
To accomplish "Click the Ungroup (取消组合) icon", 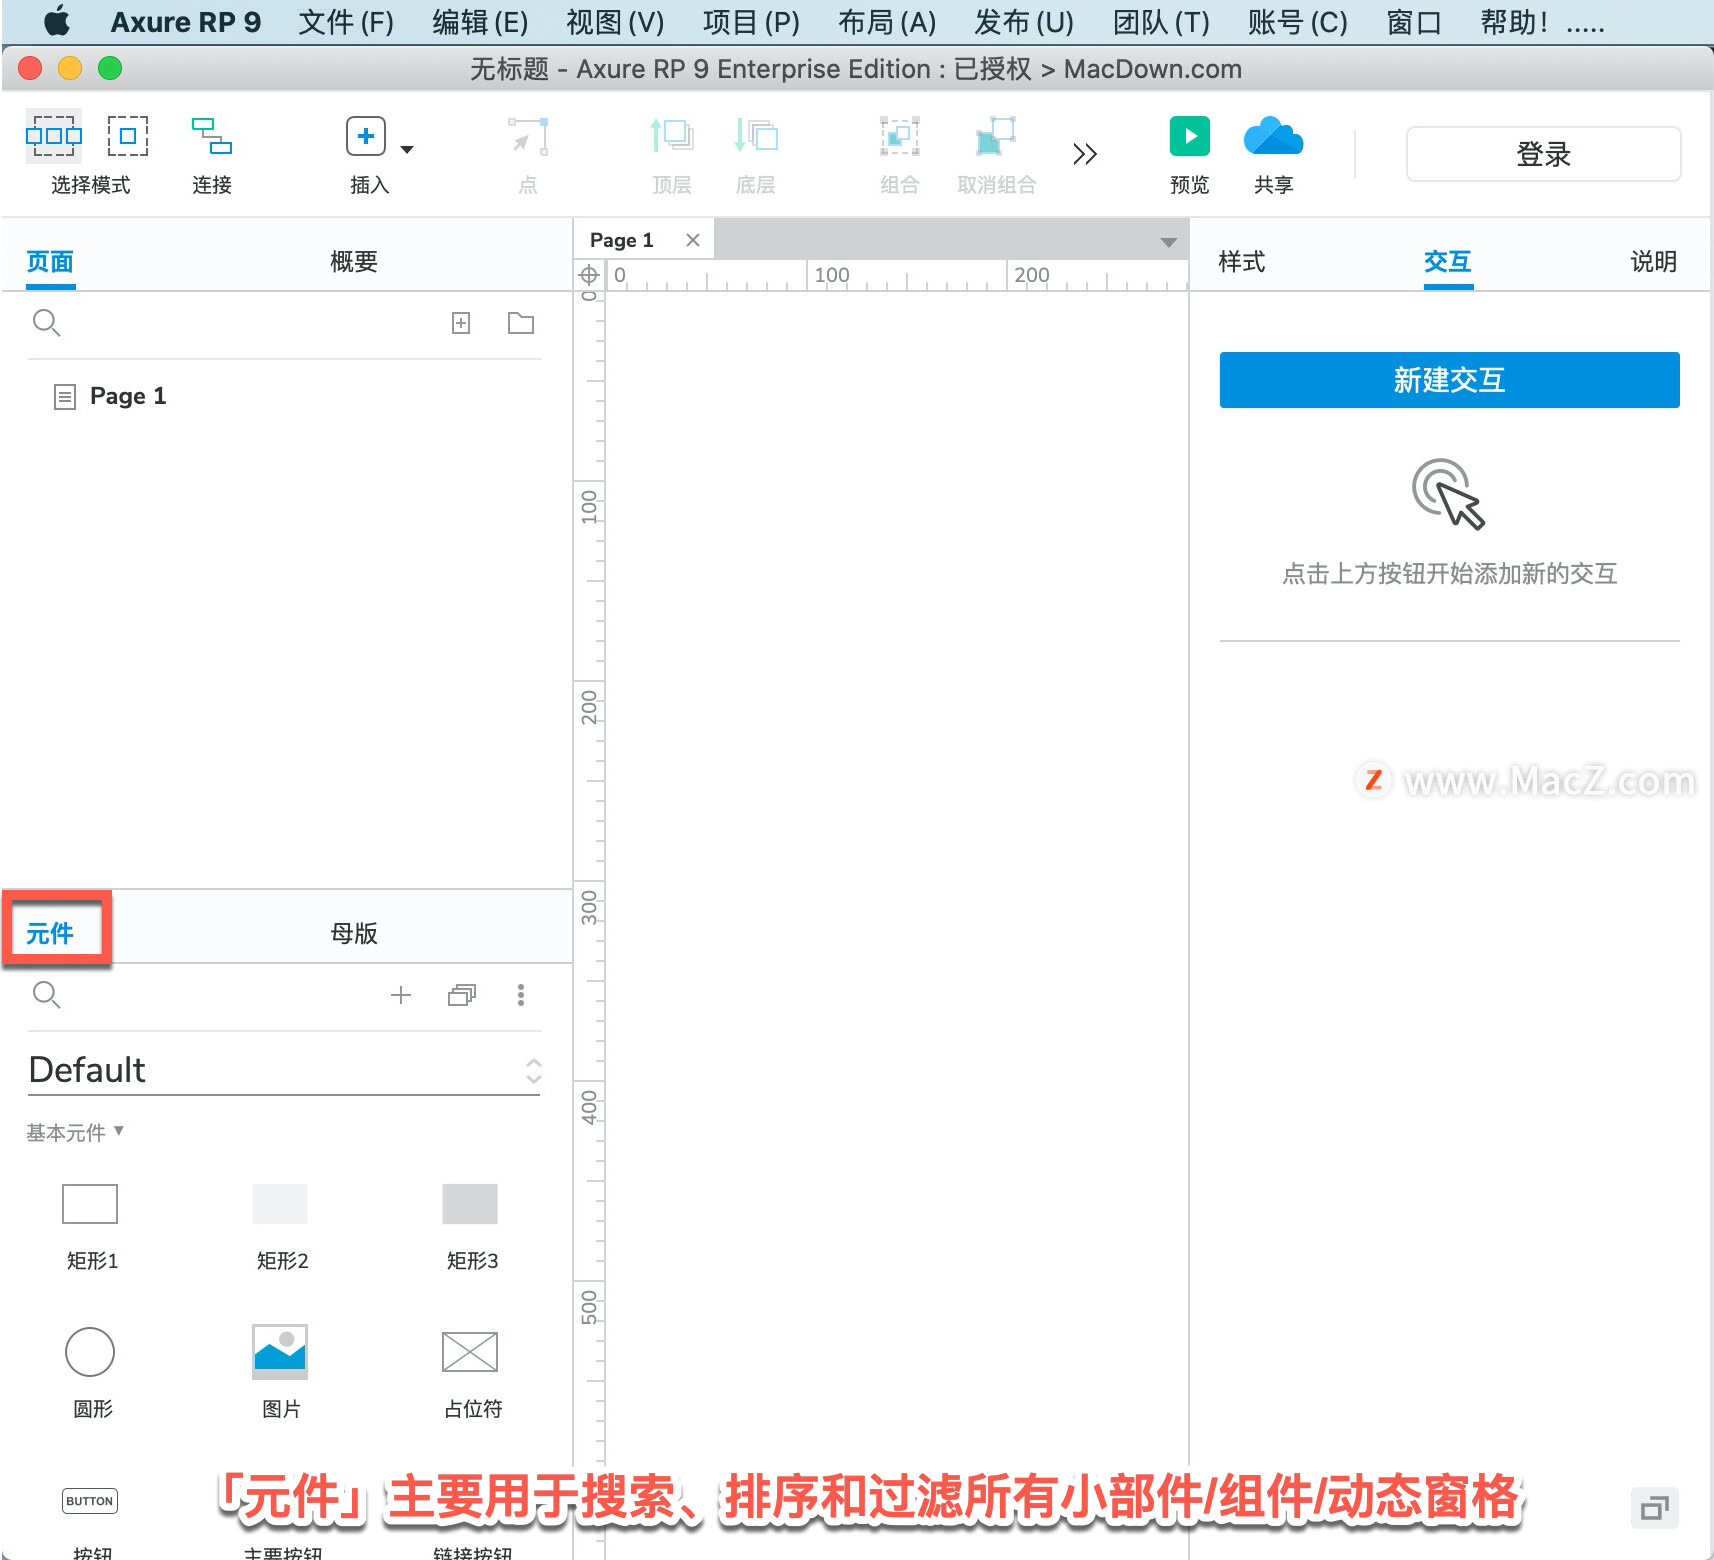I will pyautogui.click(x=996, y=136).
